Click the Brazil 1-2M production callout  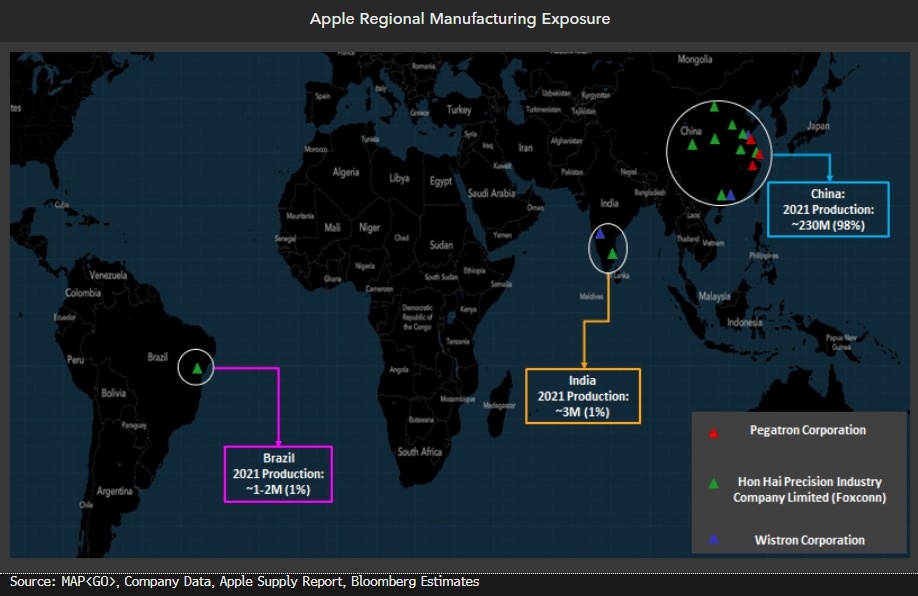pyautogui.click(x=277, y=472)
